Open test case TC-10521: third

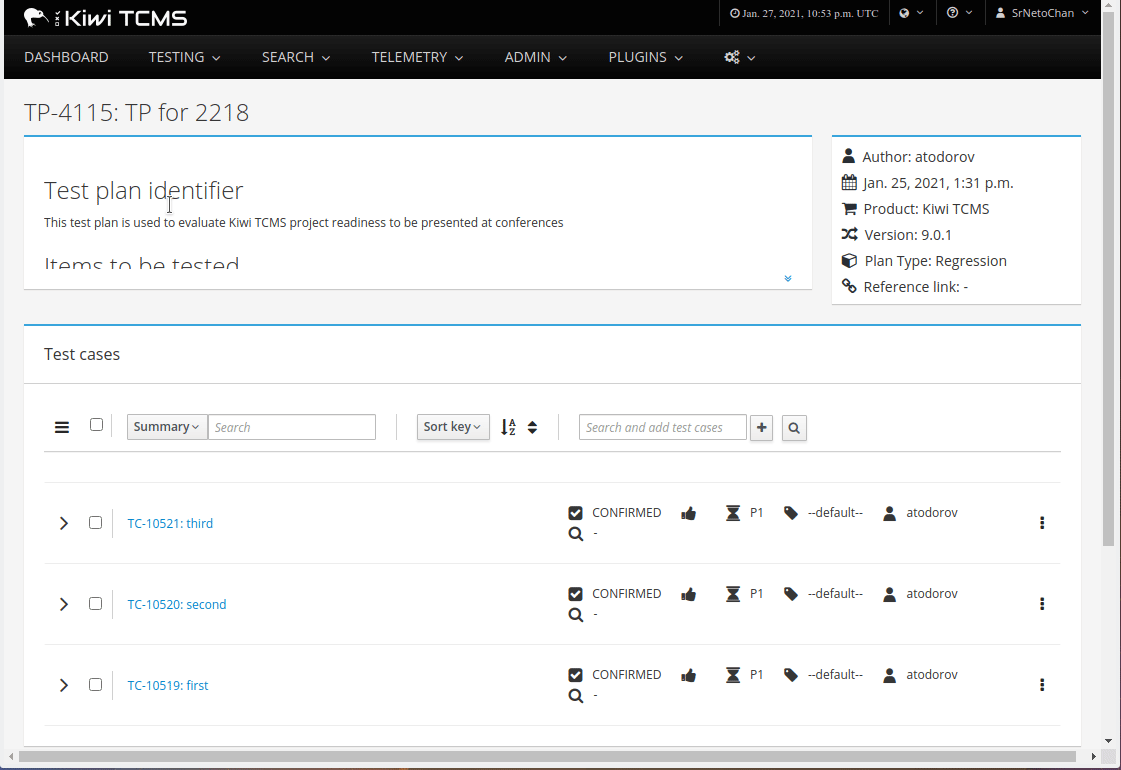click(170, 523)
